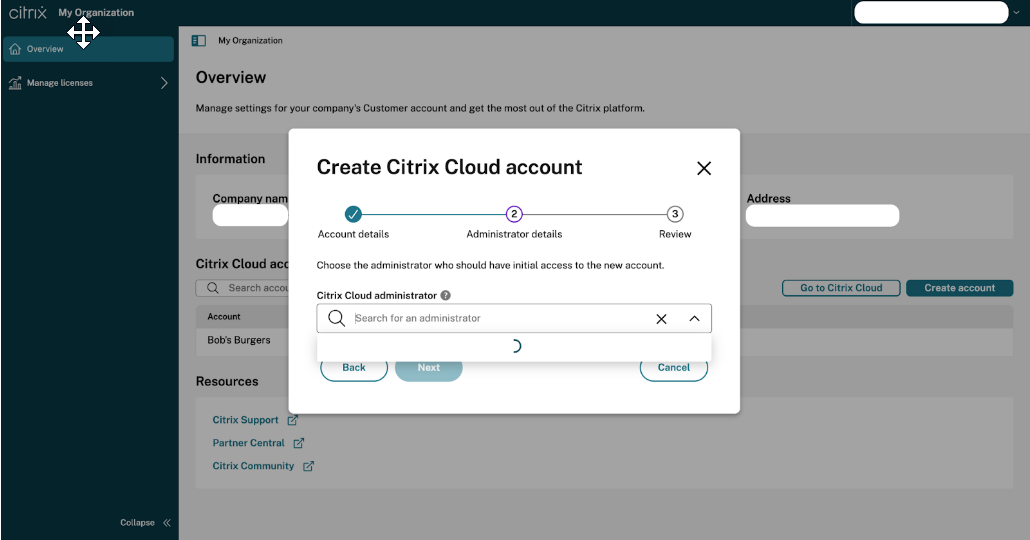Clear the administrator search with the X icon
Image resolution: width=1030 pixels, height=540 pixels.
pos(661,319)
